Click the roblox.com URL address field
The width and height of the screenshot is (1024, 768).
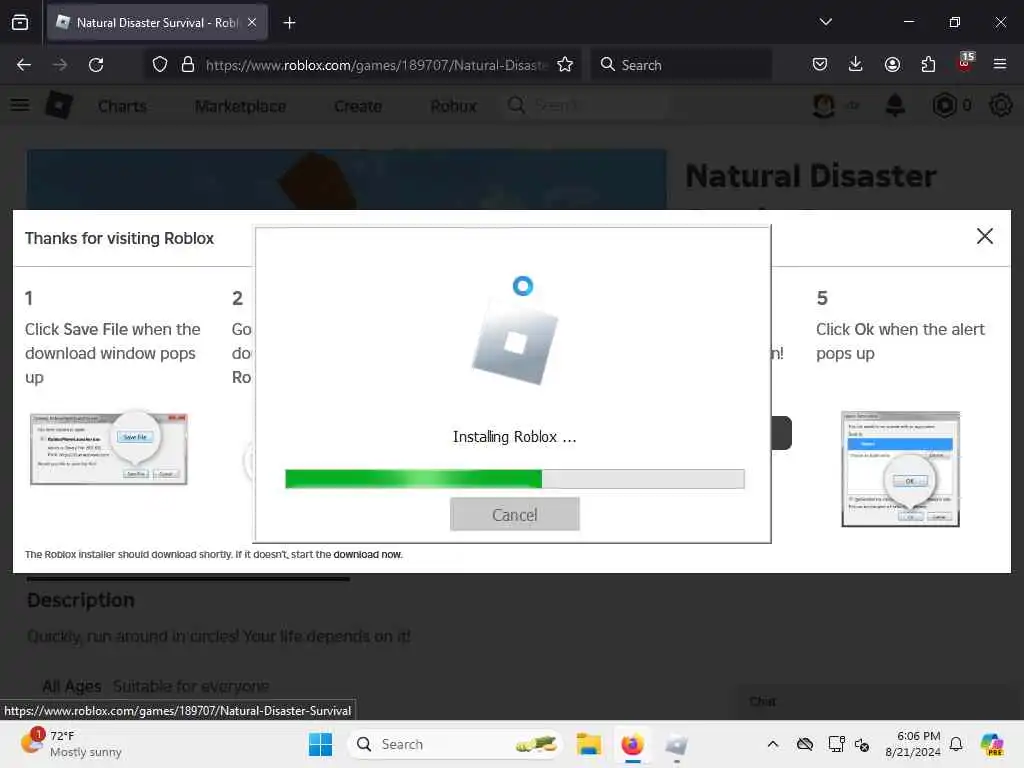click(376, 65)
